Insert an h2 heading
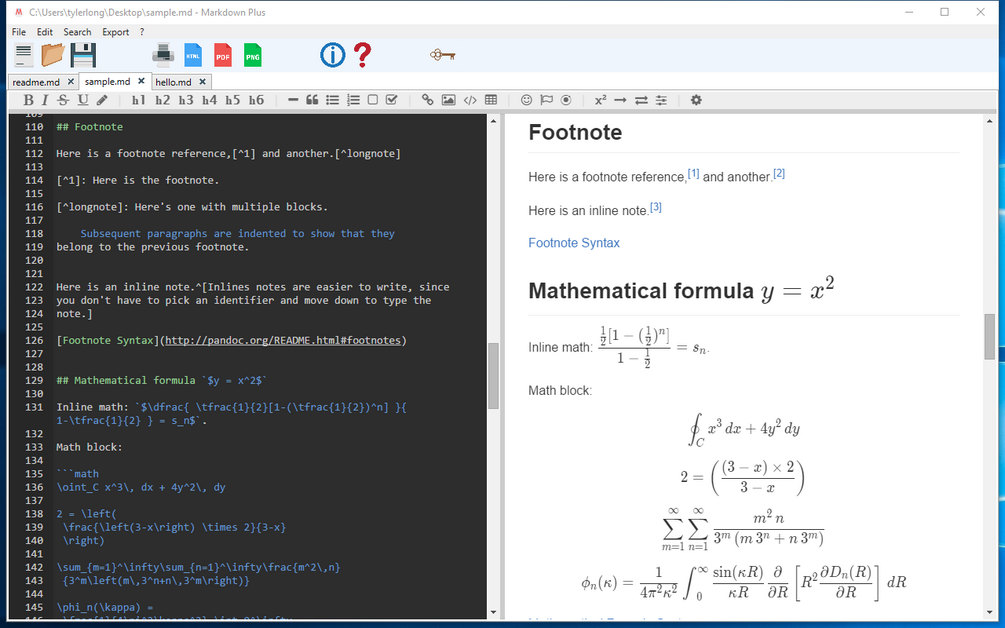The image size is (1005, 628). 162,100
